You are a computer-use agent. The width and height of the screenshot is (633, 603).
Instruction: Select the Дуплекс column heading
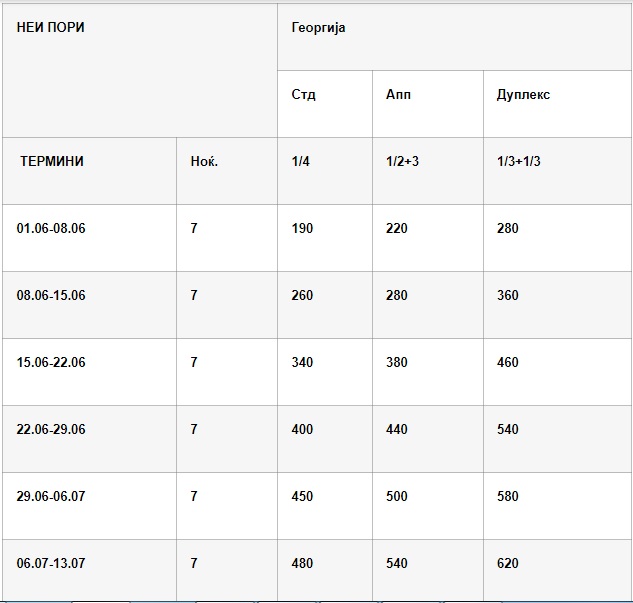(523, 95)
